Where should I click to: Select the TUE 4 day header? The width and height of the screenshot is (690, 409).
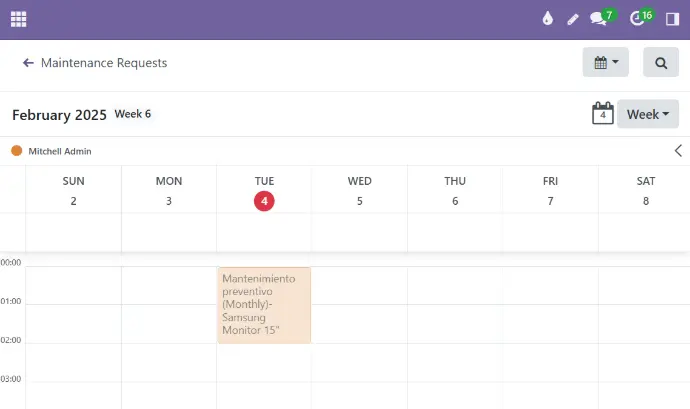(264, 191)
